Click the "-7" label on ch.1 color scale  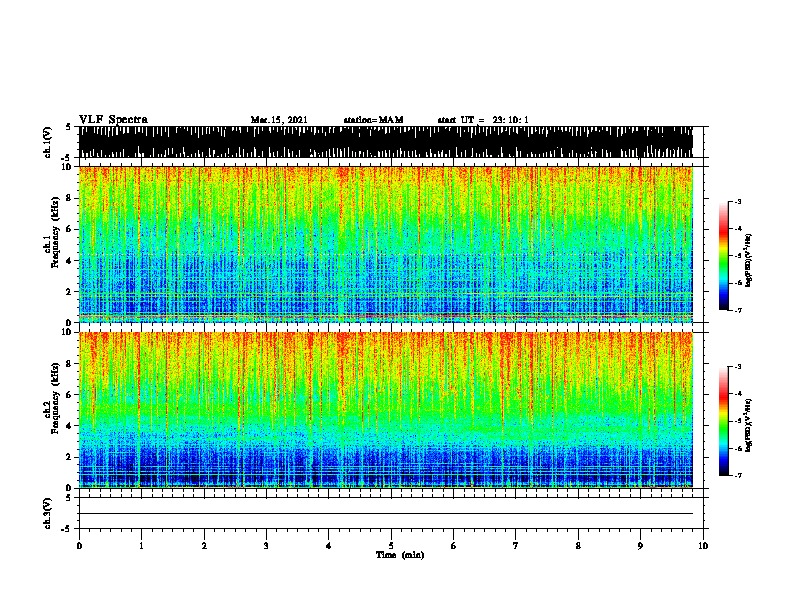(x=738, y=310)
